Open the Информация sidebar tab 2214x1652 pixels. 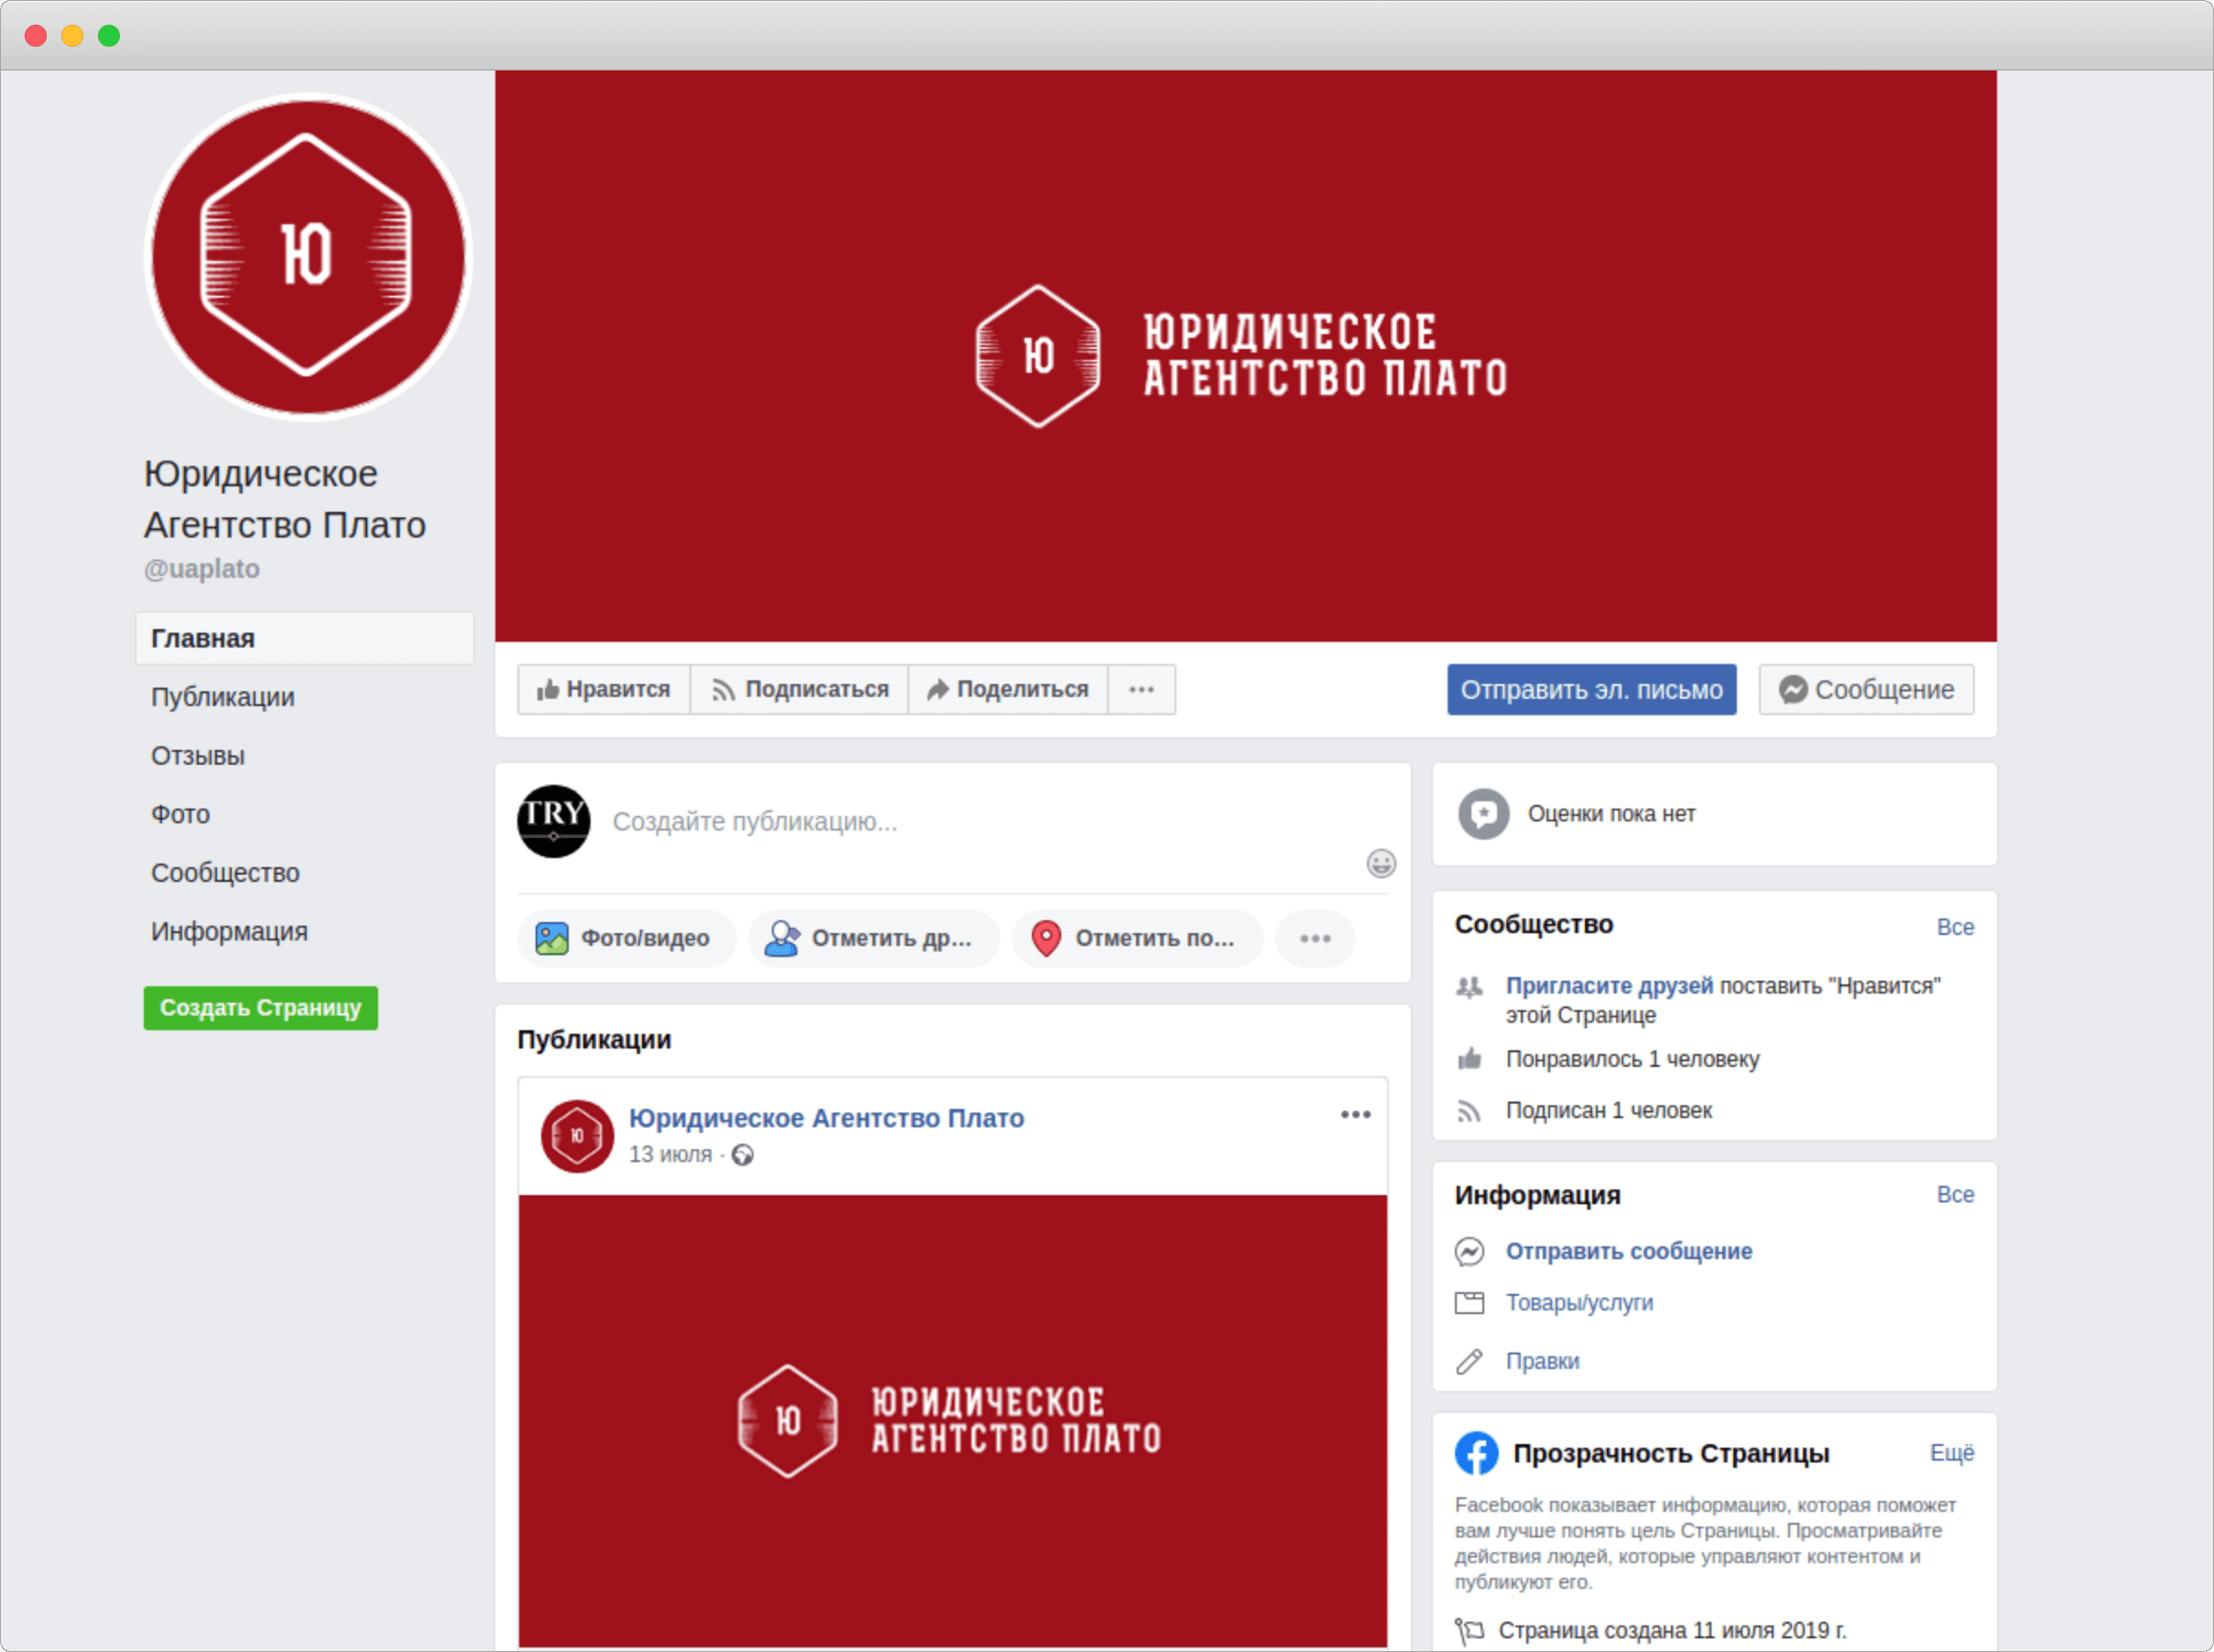pyautogui.click(x=229, y=931)
